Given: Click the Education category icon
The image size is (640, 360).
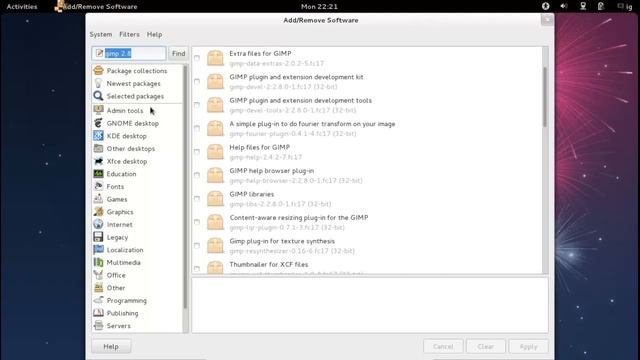Looking at the screenshot, I should point(98,173).
